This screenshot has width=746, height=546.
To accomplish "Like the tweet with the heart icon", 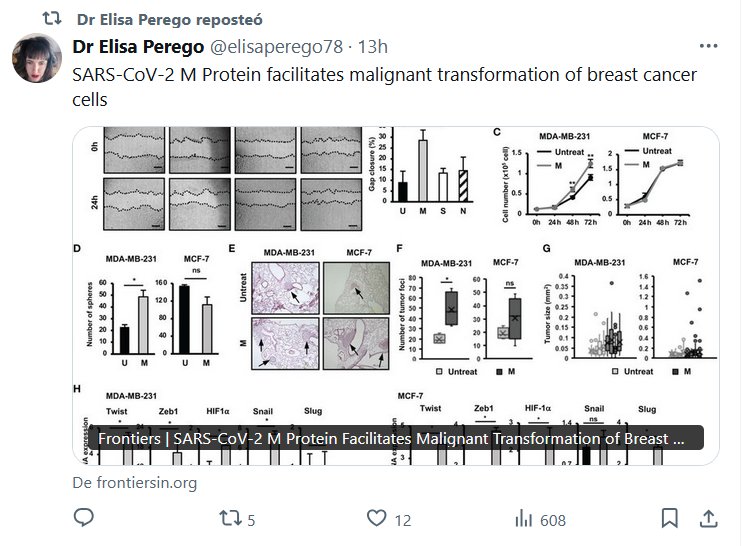I will (x=376, y=519).
